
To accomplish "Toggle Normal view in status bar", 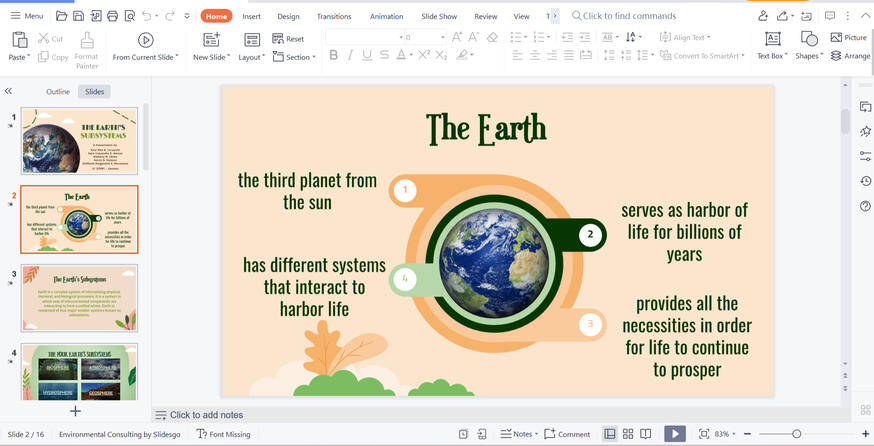I will coord(610,434).
